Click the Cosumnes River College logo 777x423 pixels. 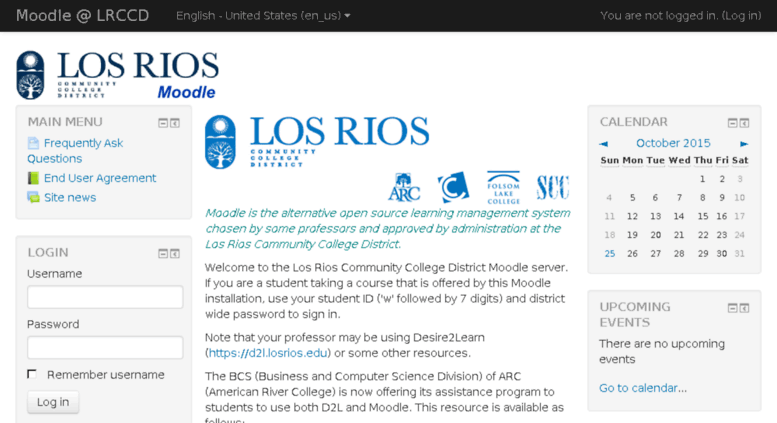(x=453, y=187)
